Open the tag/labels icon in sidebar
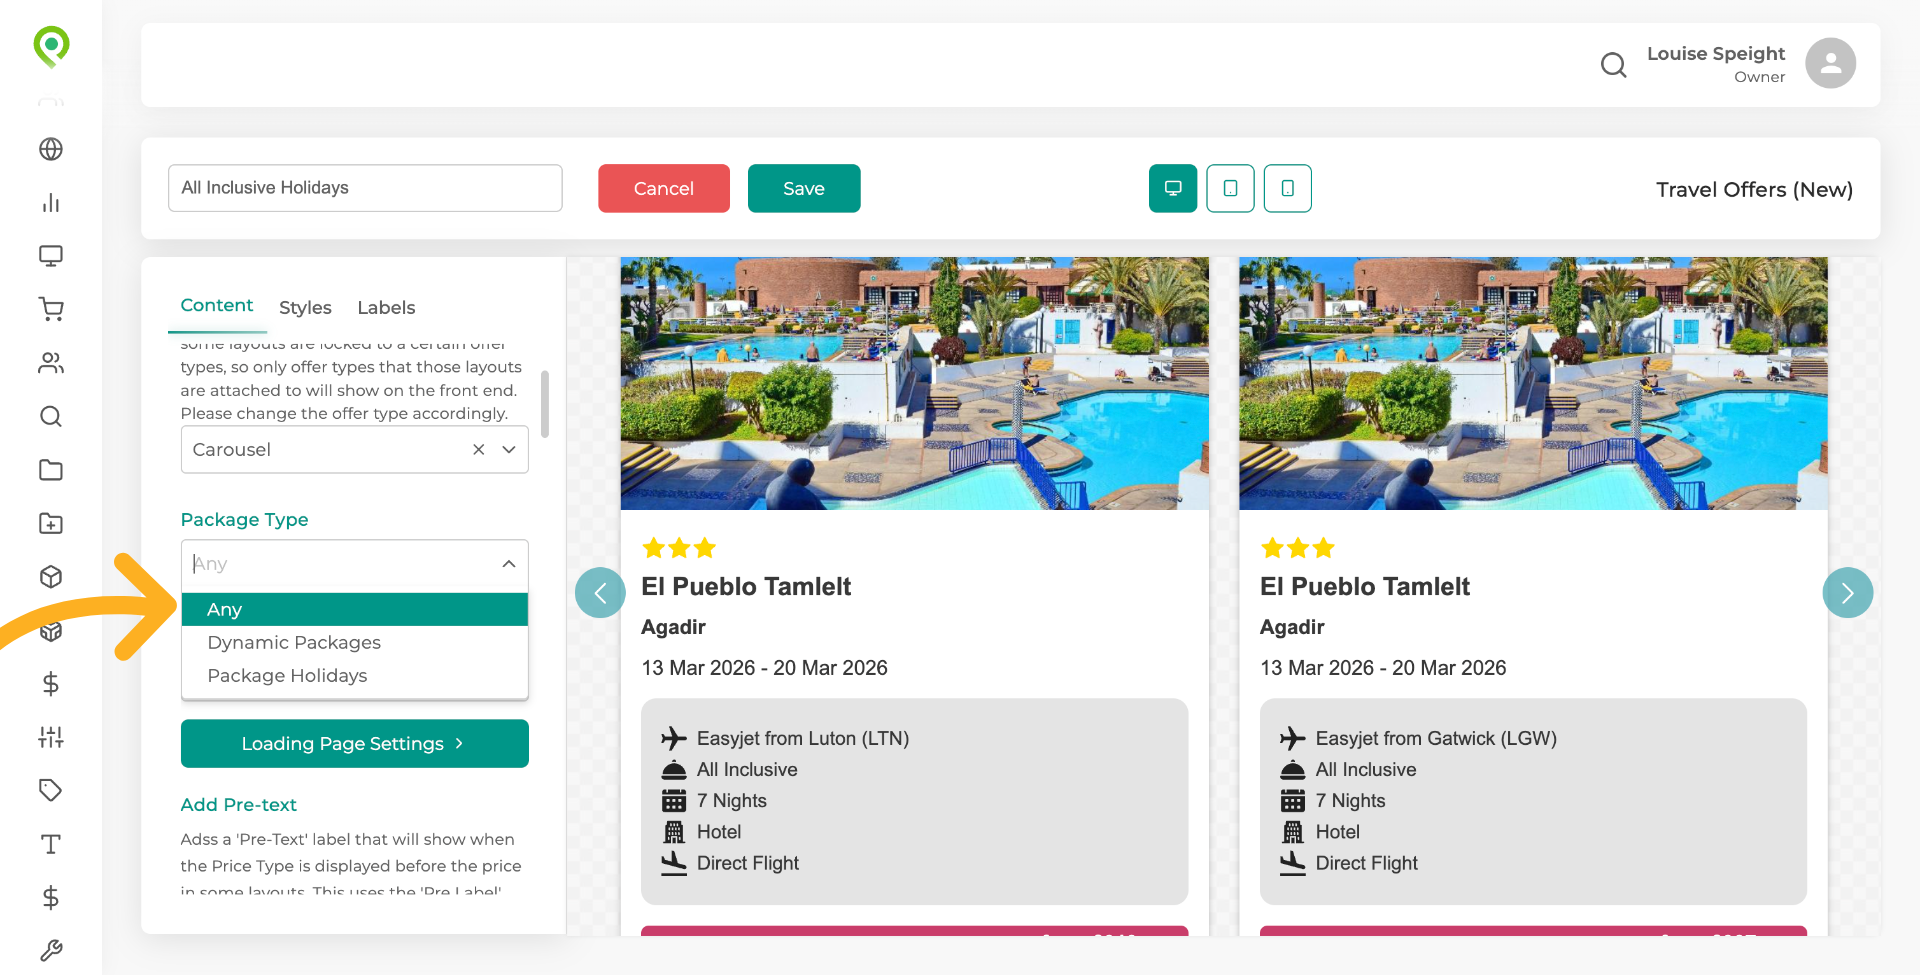1920x975 pixels. click(x=51, y=790)
